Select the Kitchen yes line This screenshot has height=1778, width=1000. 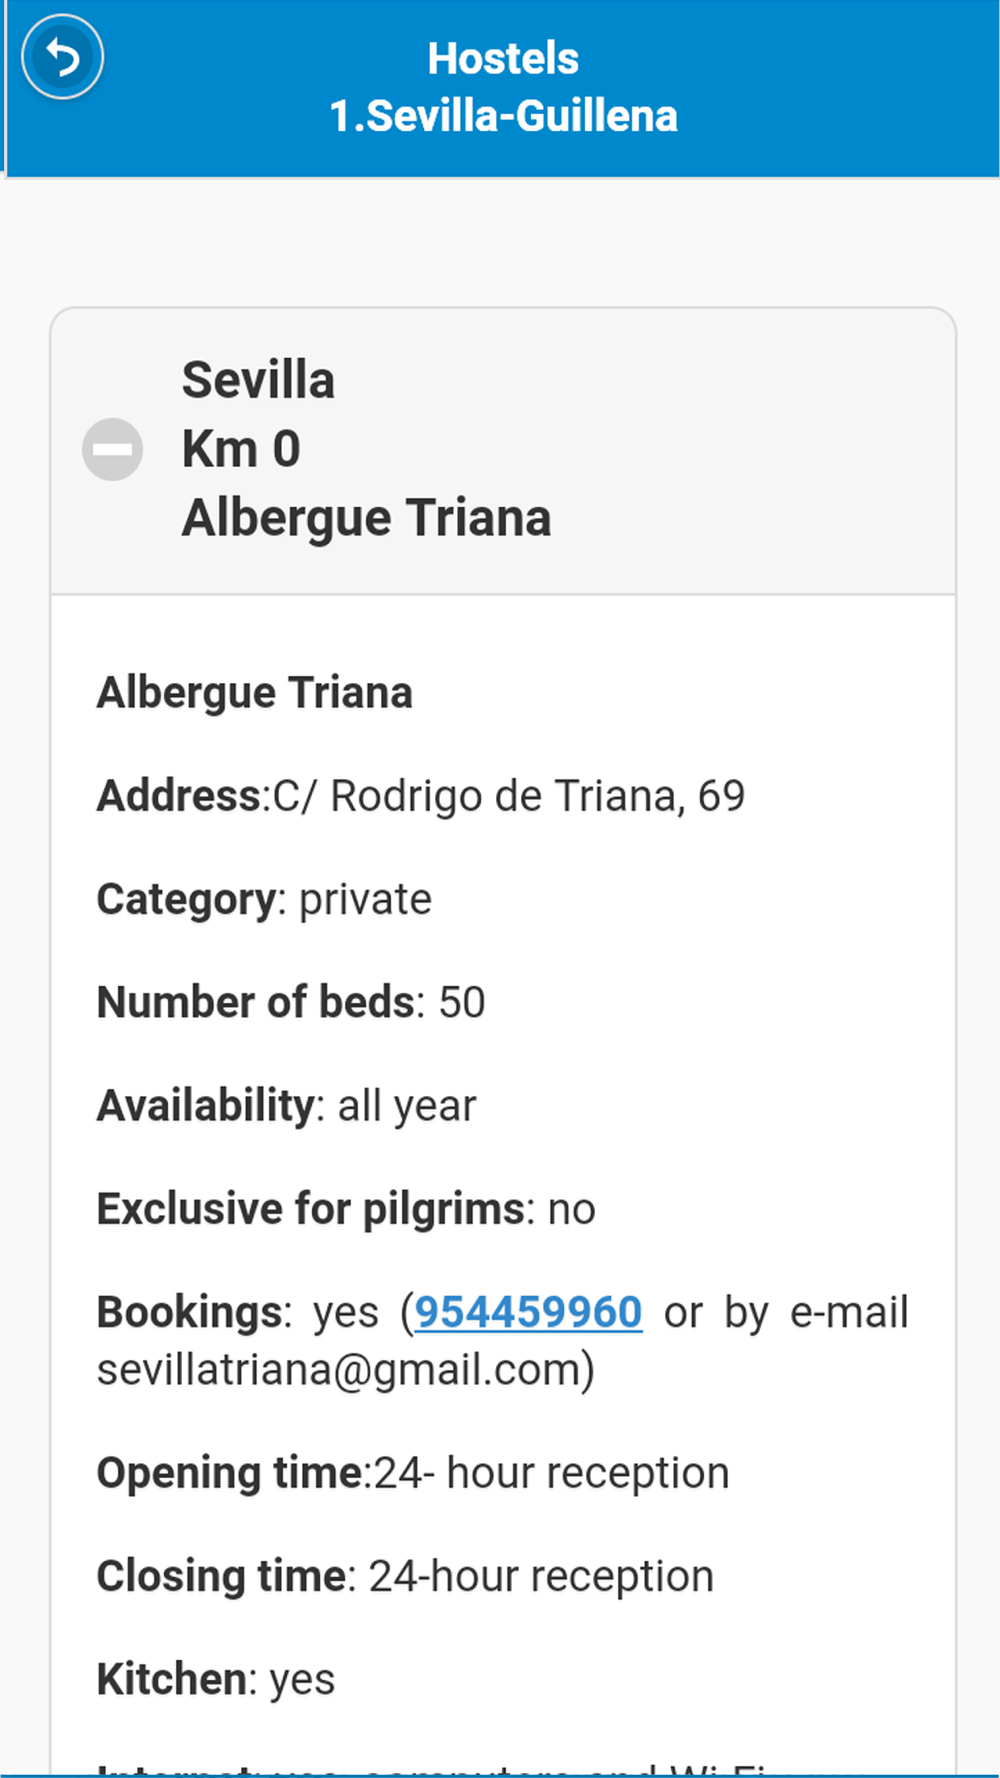[216, 1679]
